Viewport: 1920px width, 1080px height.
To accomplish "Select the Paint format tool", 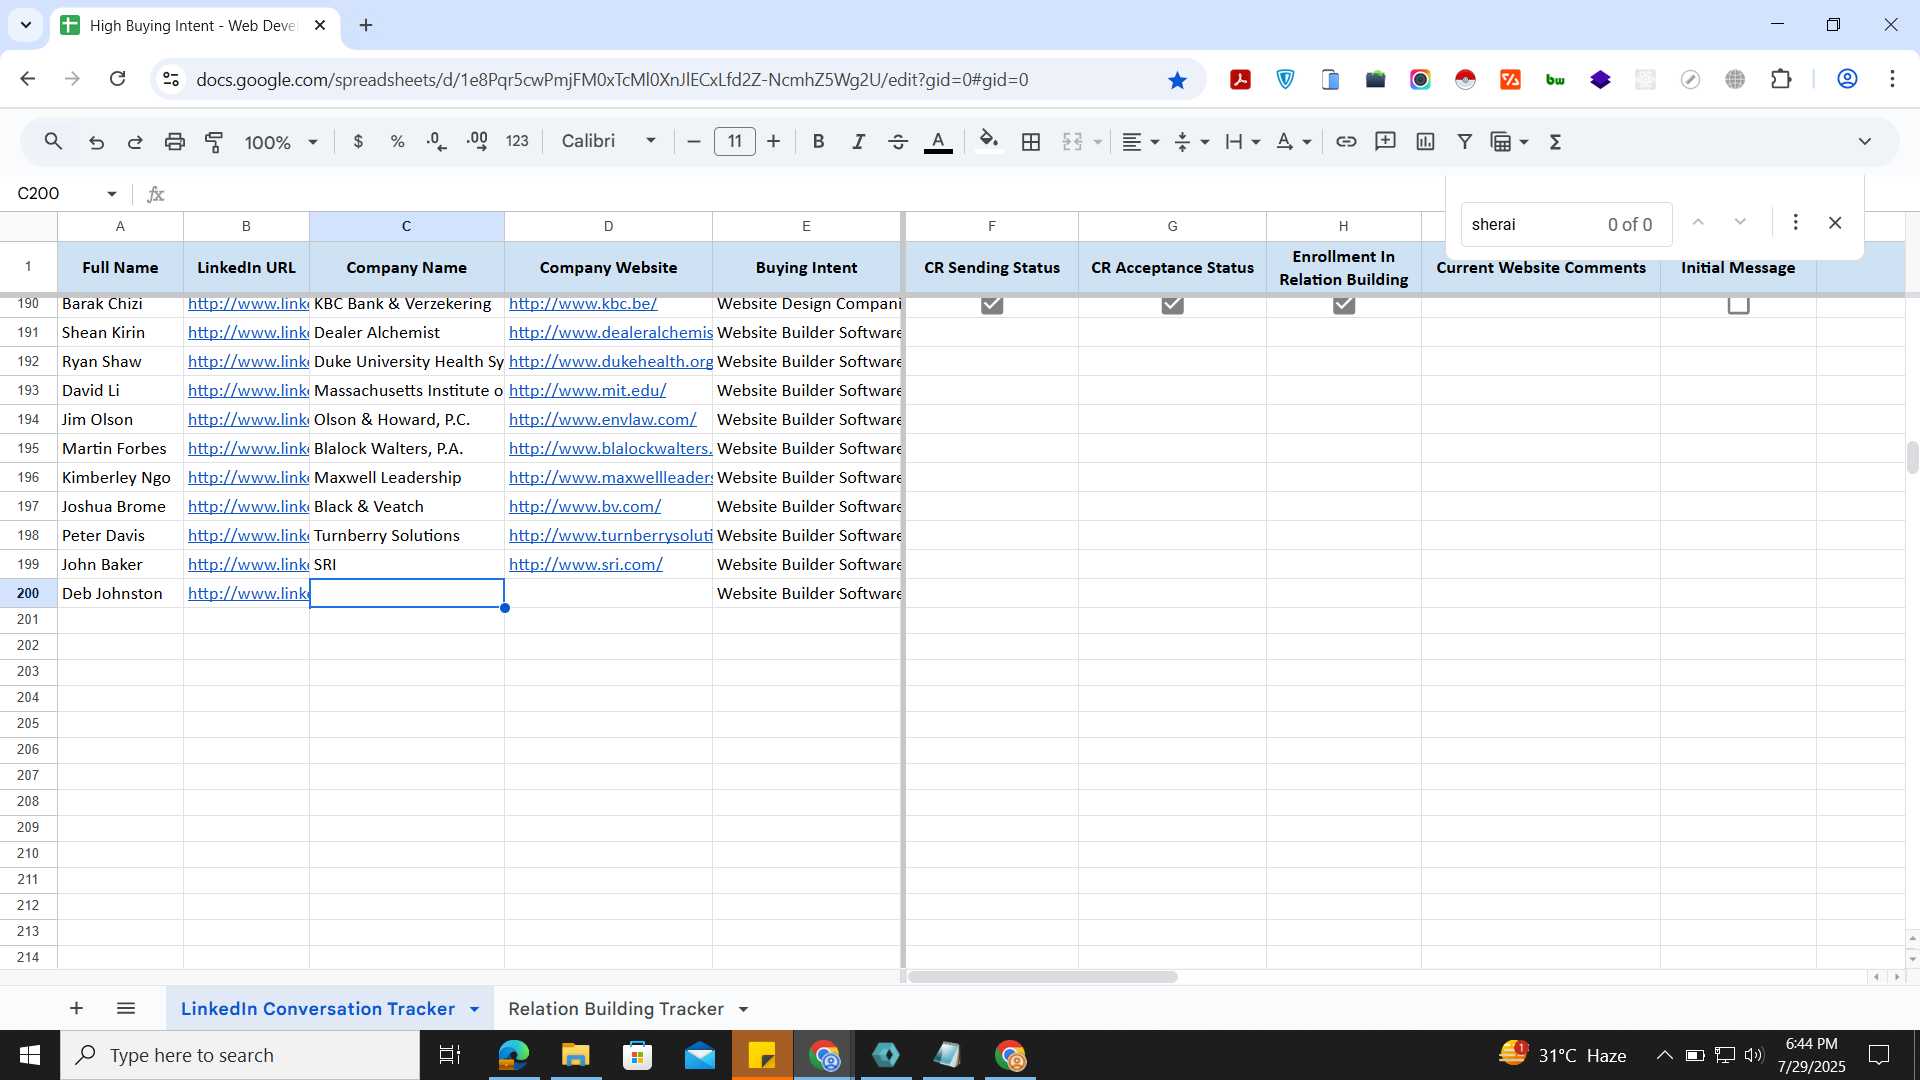I will tap(214, 142).
